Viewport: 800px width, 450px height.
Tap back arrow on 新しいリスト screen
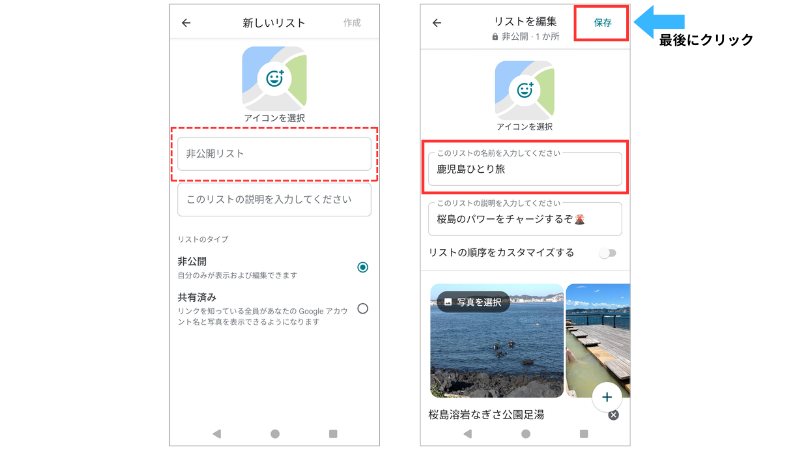click(186, 23)
